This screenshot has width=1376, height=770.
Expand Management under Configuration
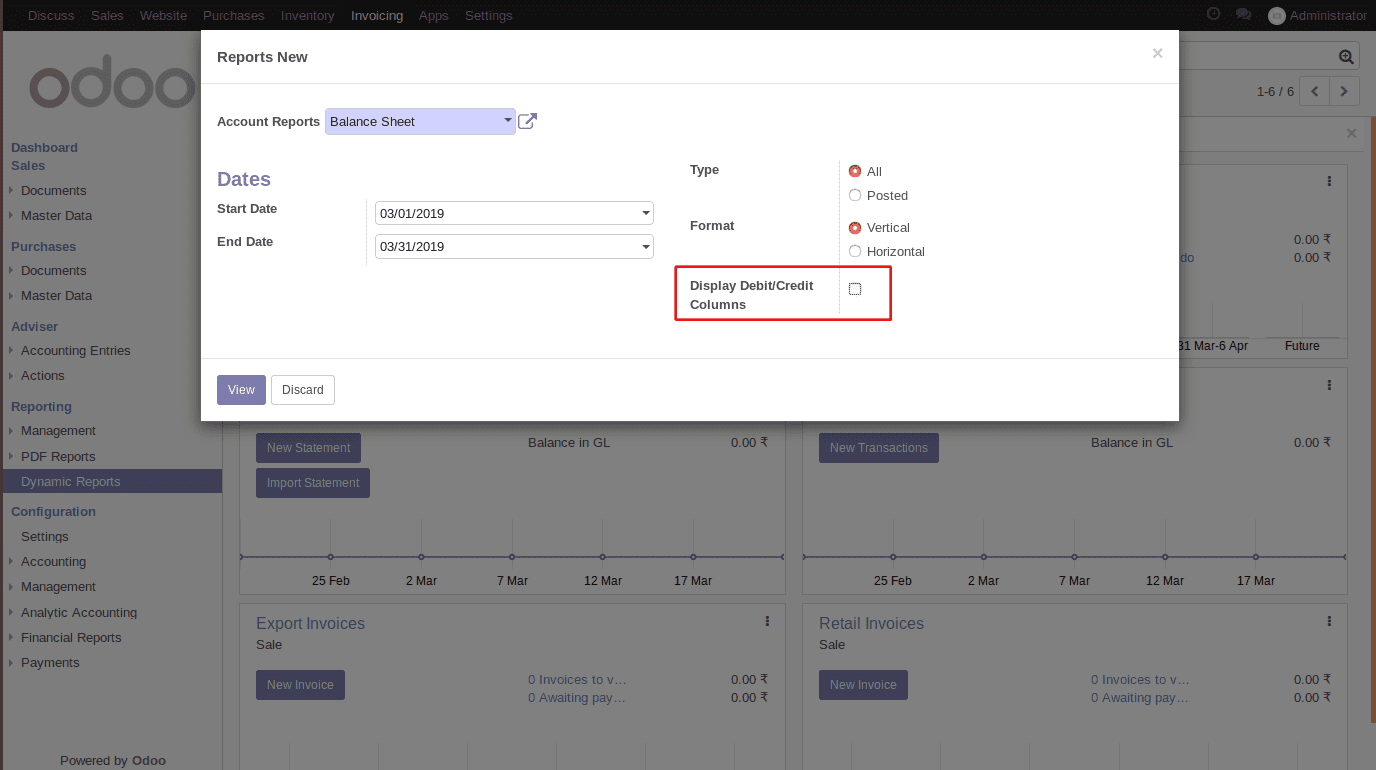[x=58, y=586]
